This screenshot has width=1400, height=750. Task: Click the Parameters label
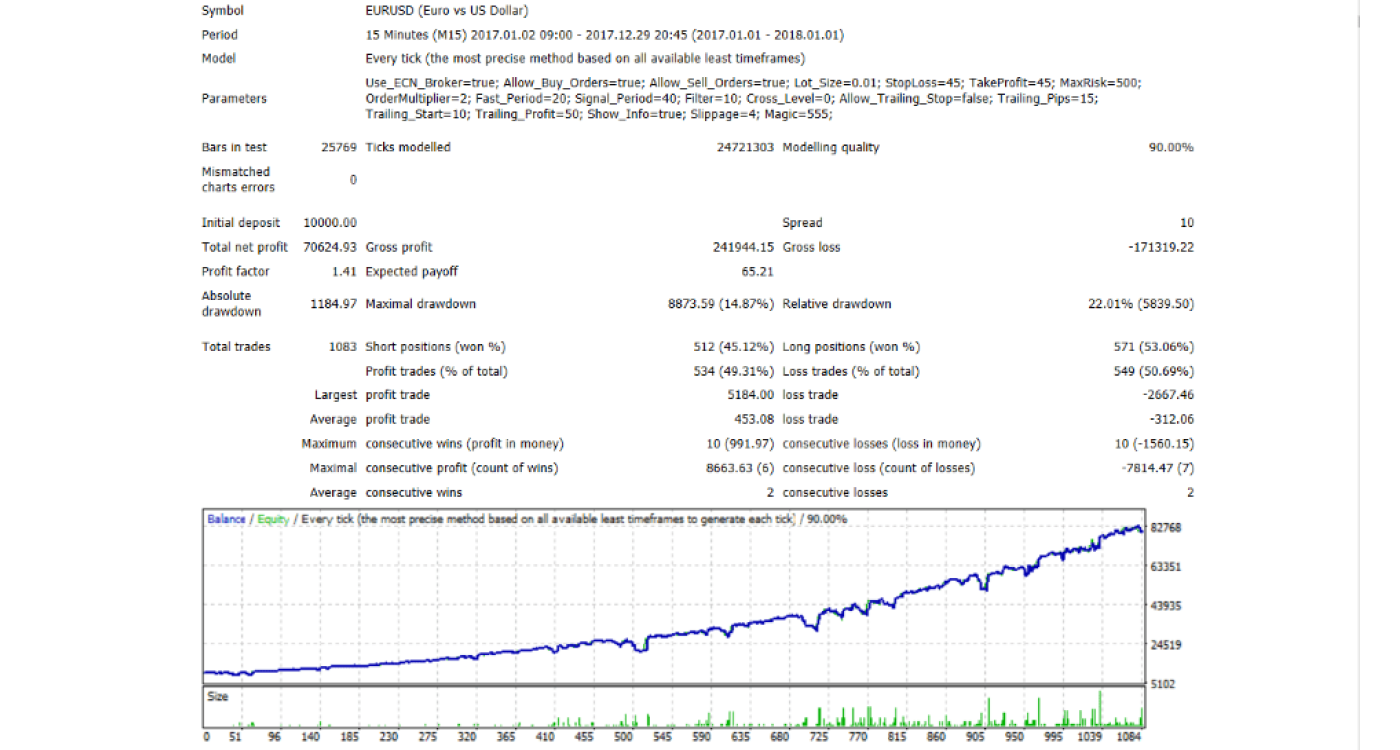234,99
